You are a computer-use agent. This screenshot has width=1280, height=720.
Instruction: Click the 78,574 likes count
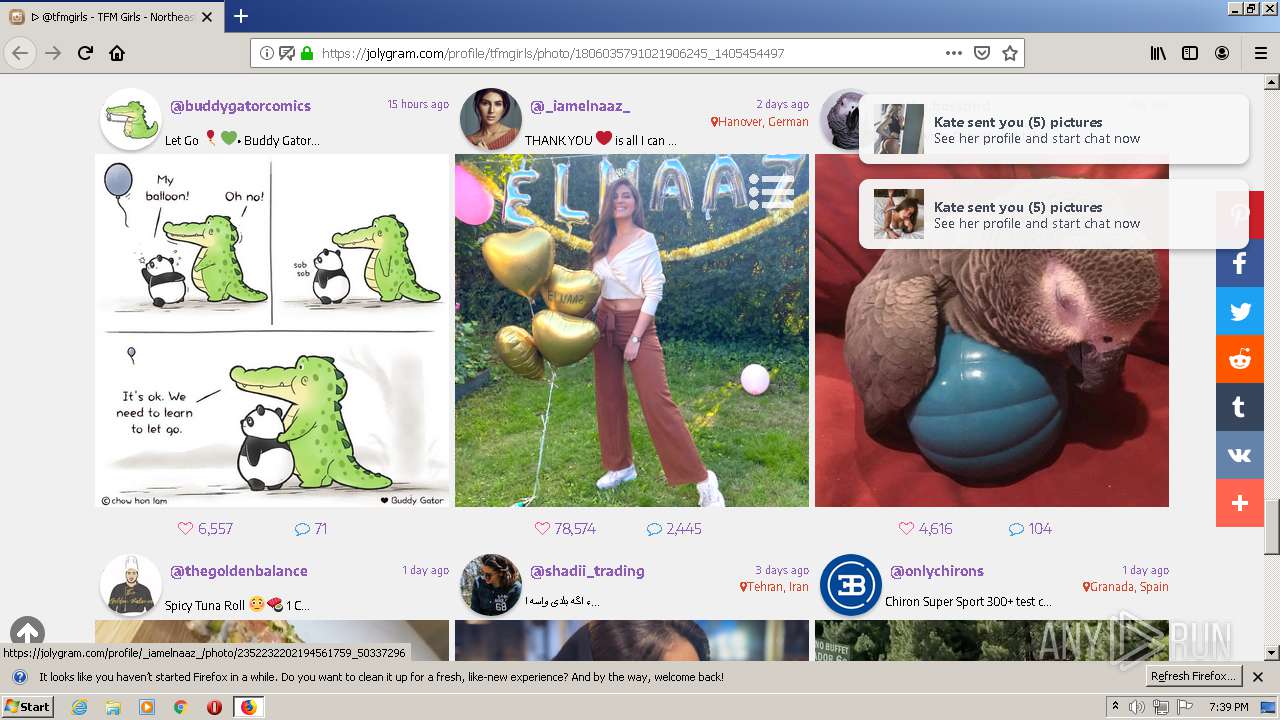(575, 528)
